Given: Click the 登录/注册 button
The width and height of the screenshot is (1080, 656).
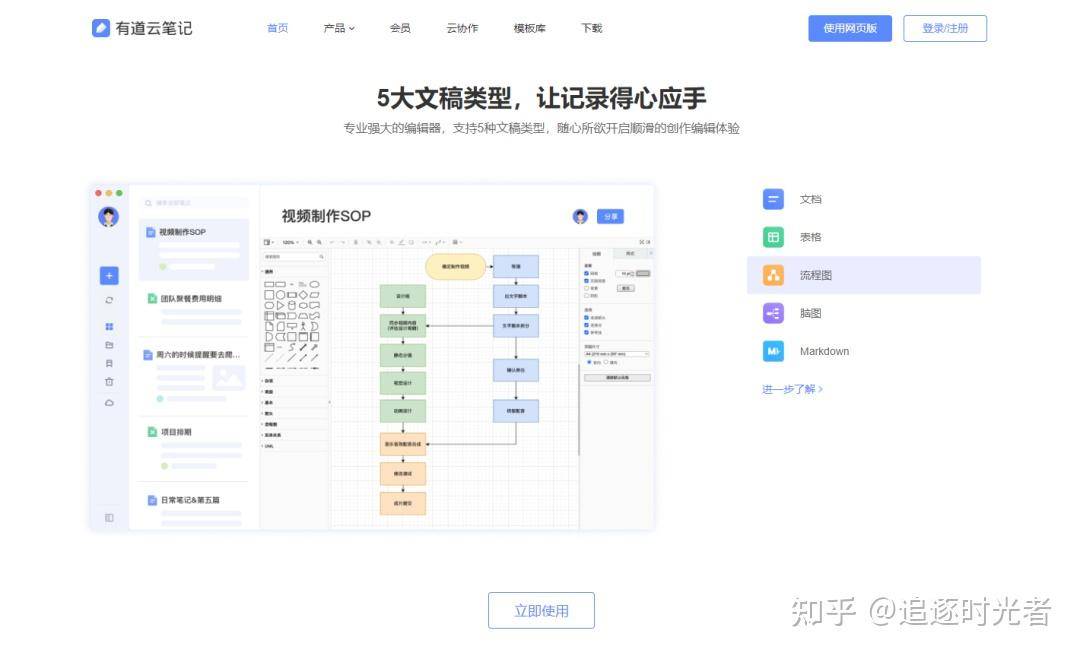Looking at the screenshot, I should tap(945, 28).
